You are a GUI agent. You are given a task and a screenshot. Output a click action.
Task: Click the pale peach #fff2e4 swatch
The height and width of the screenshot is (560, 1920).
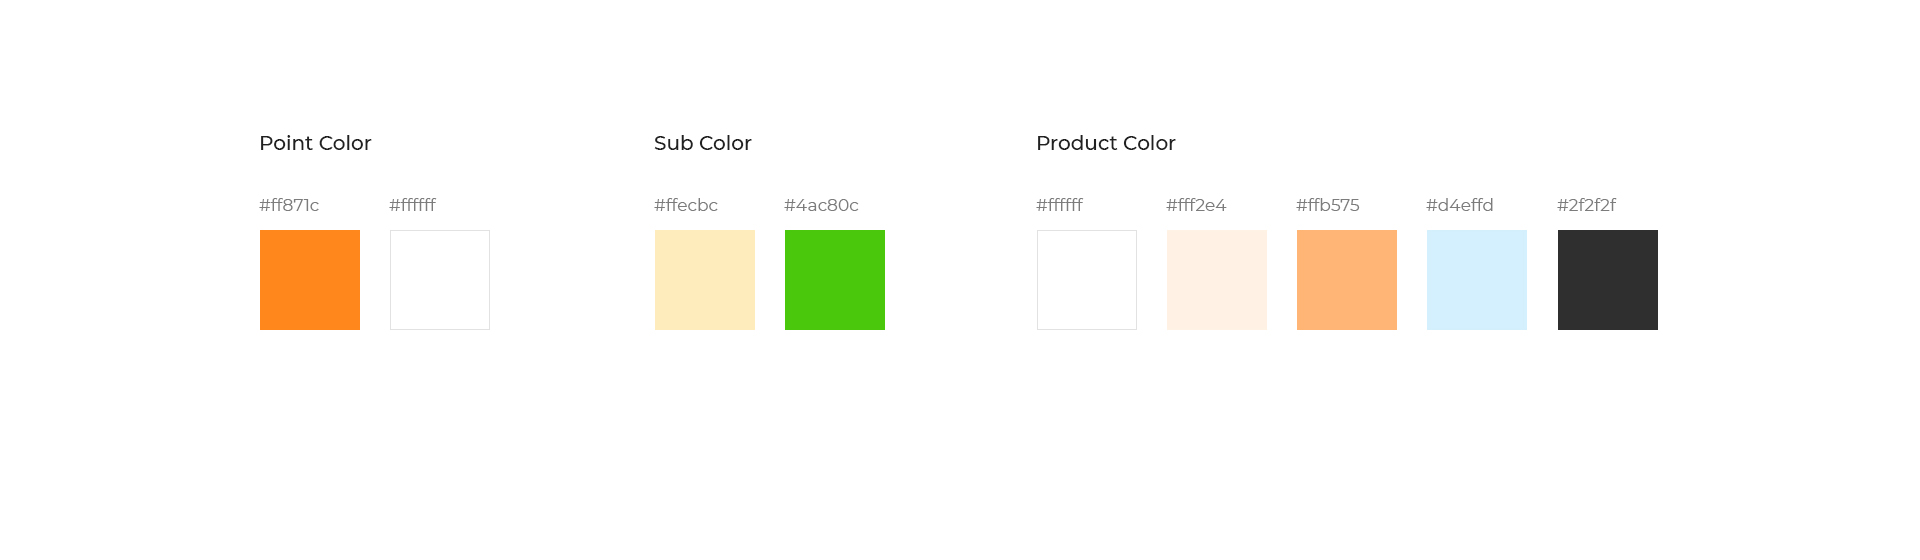tap(1217, 280)
